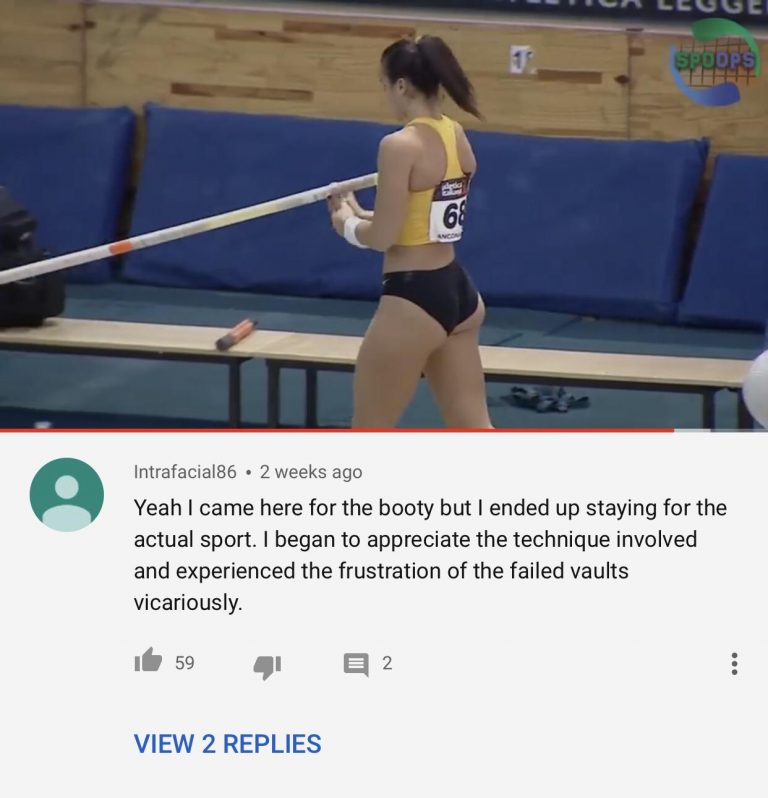The image size is (768, 798).
Task: Click the SPODPS channel watermark logo
Action: click(714, 61)
